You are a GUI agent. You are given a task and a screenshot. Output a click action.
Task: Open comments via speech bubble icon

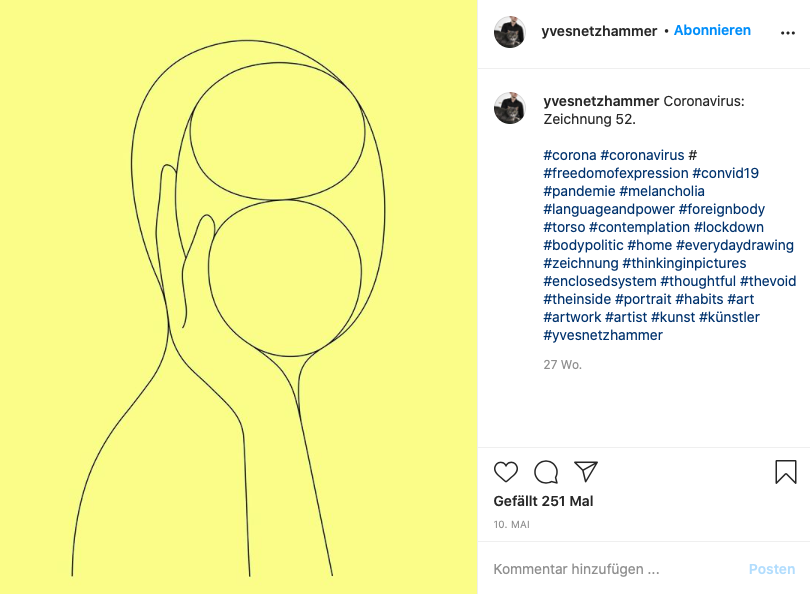coord(546,472)
